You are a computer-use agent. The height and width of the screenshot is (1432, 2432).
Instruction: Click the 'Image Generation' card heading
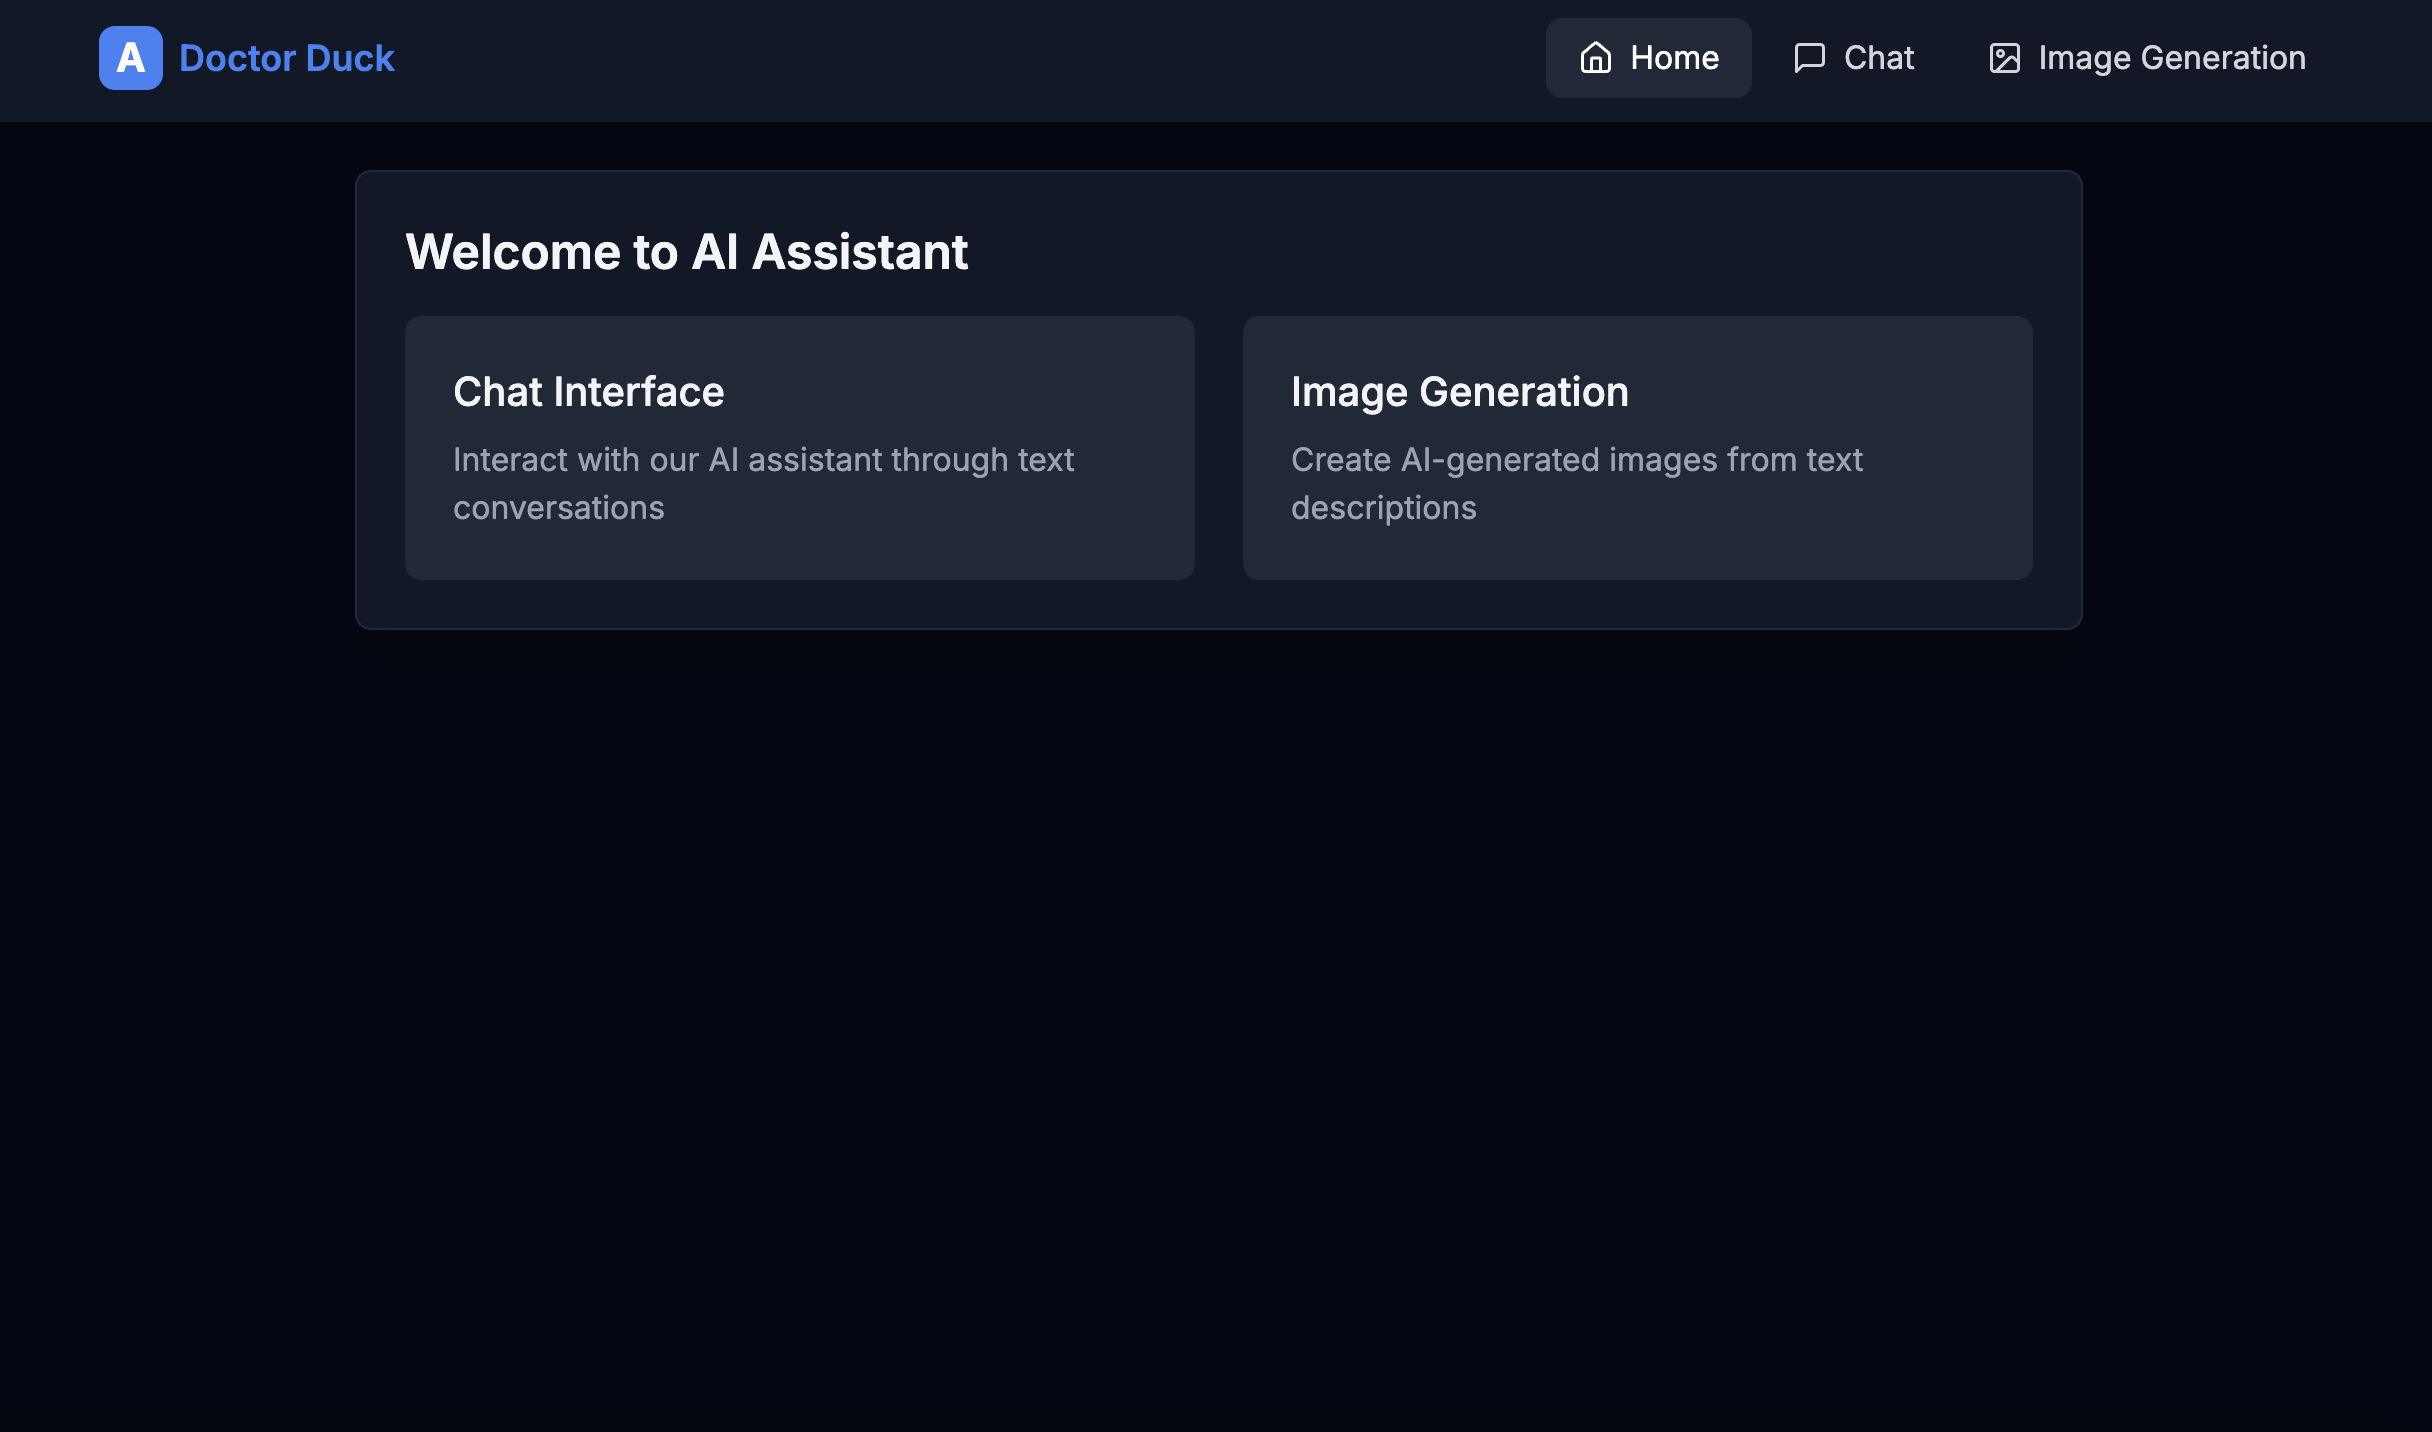pos(1459,392)
